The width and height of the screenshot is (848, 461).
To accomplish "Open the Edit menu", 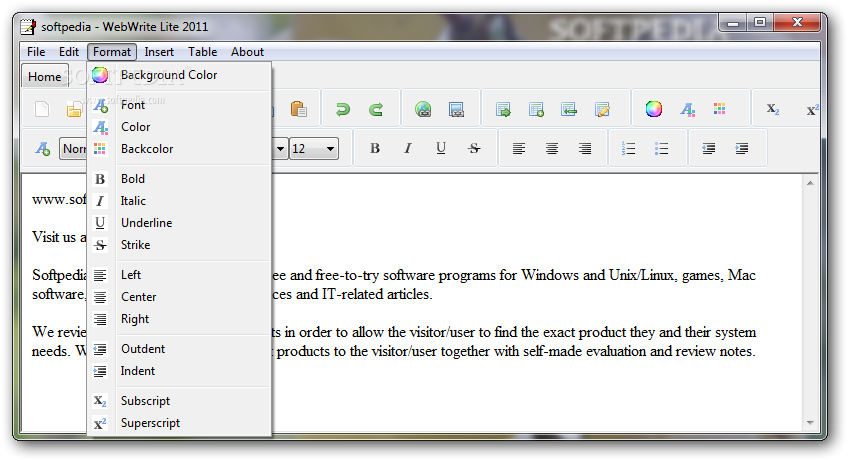I will tap(69, 52).
